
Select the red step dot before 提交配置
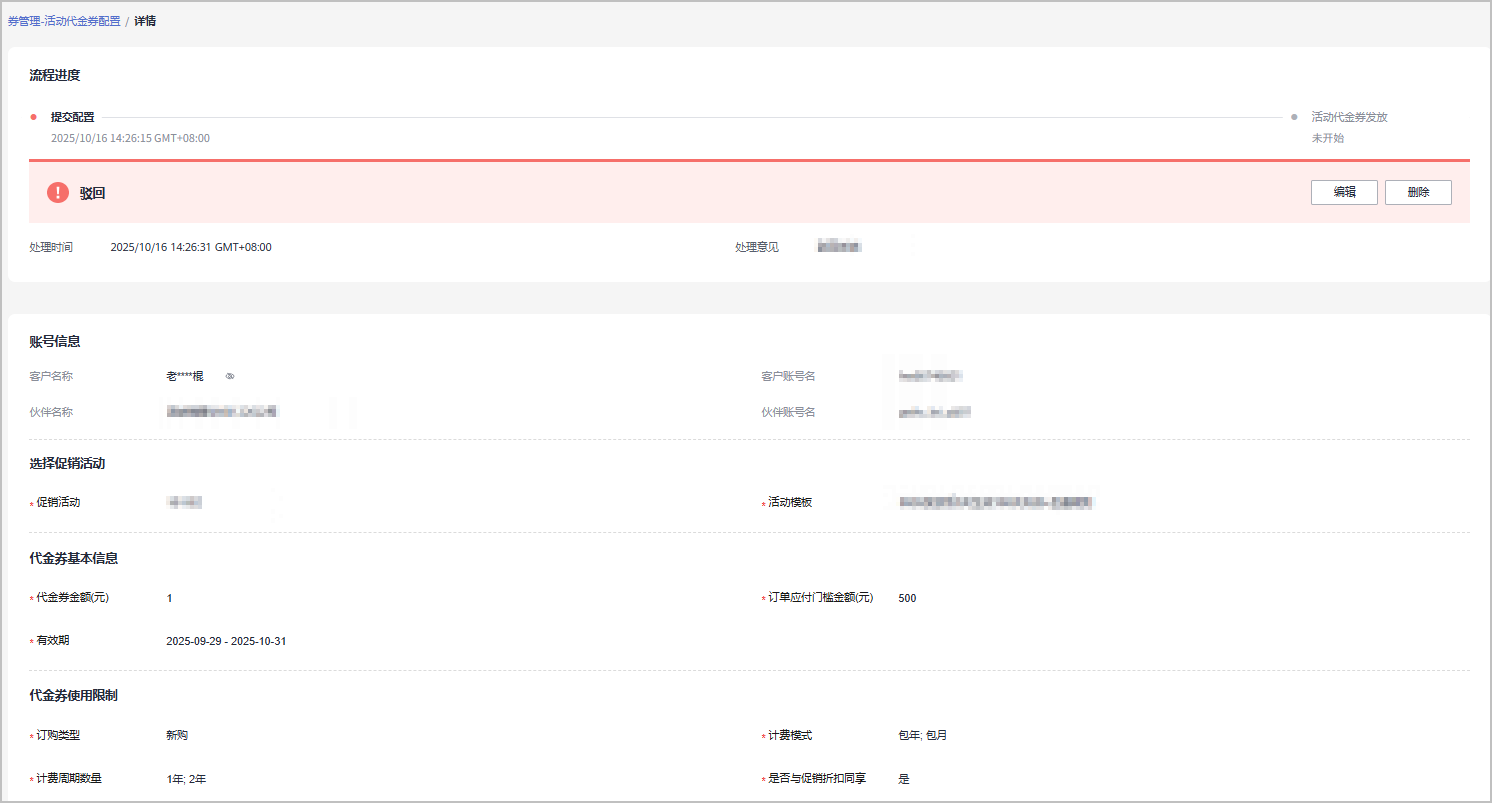33,117
